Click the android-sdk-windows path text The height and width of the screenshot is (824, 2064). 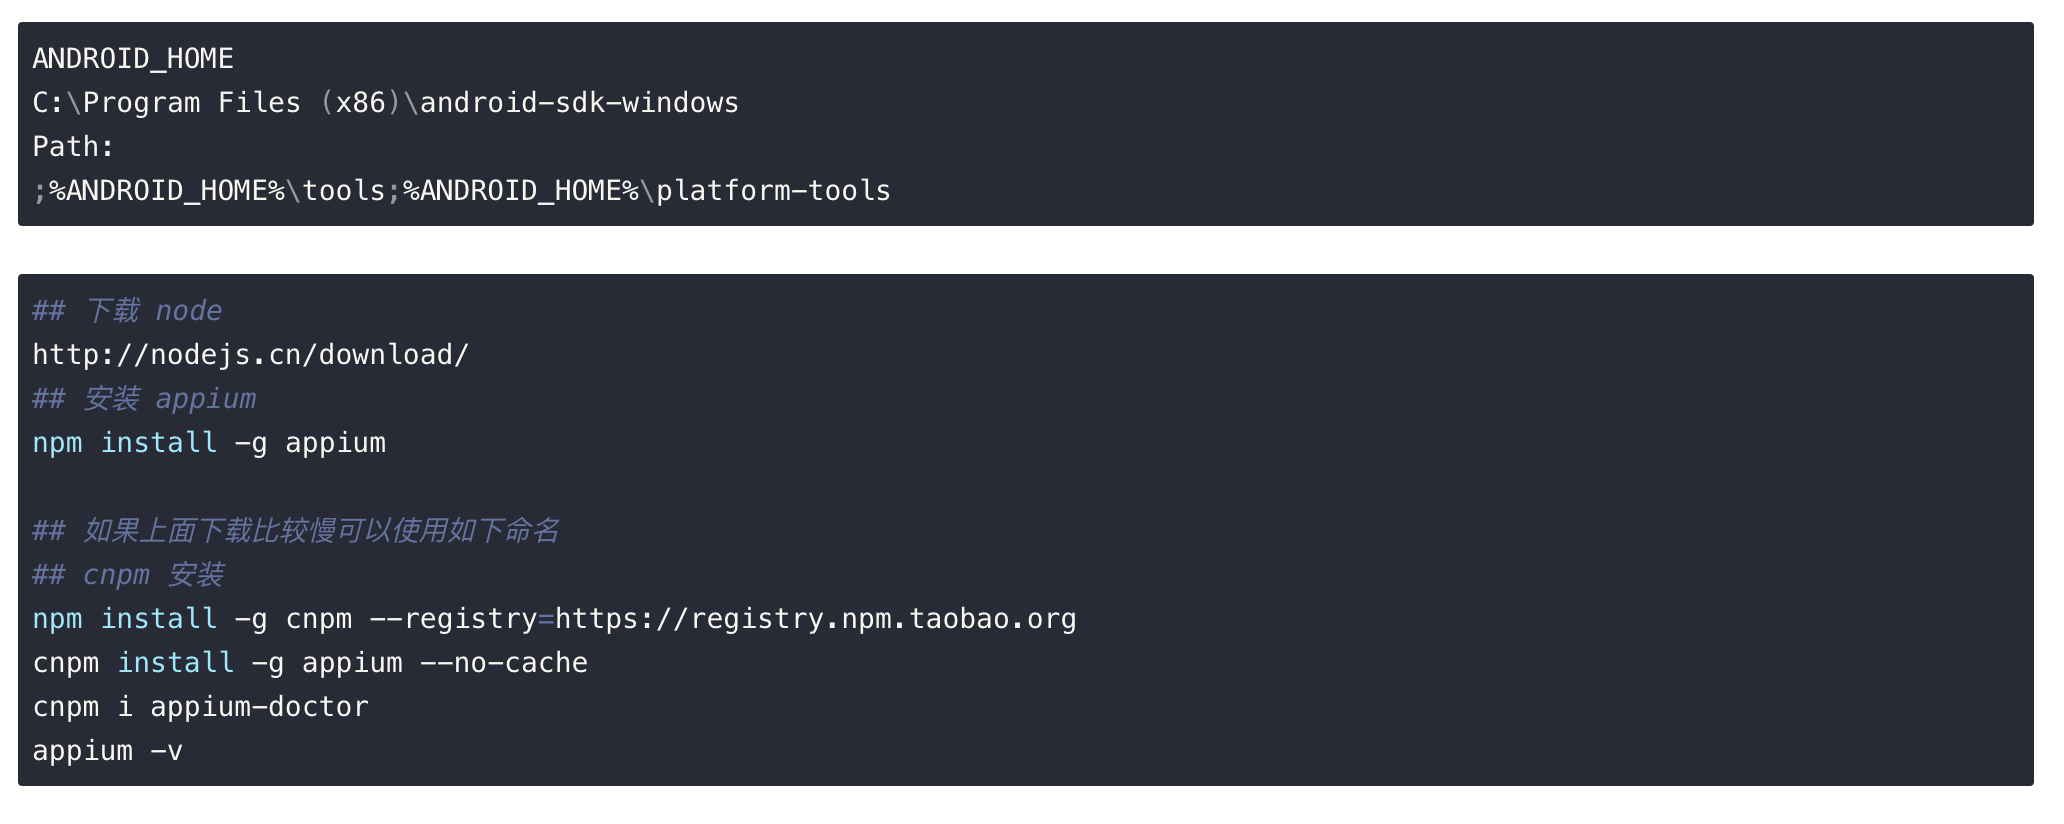(x=579, y=103)
